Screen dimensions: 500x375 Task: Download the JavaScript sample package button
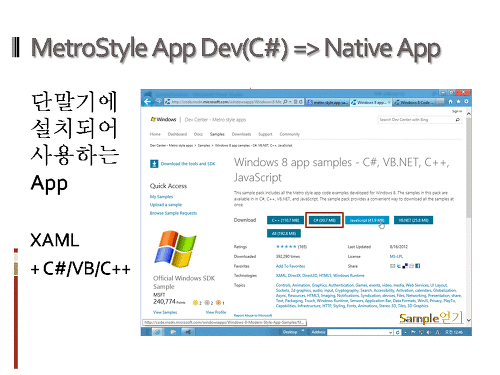pos(367,220)
